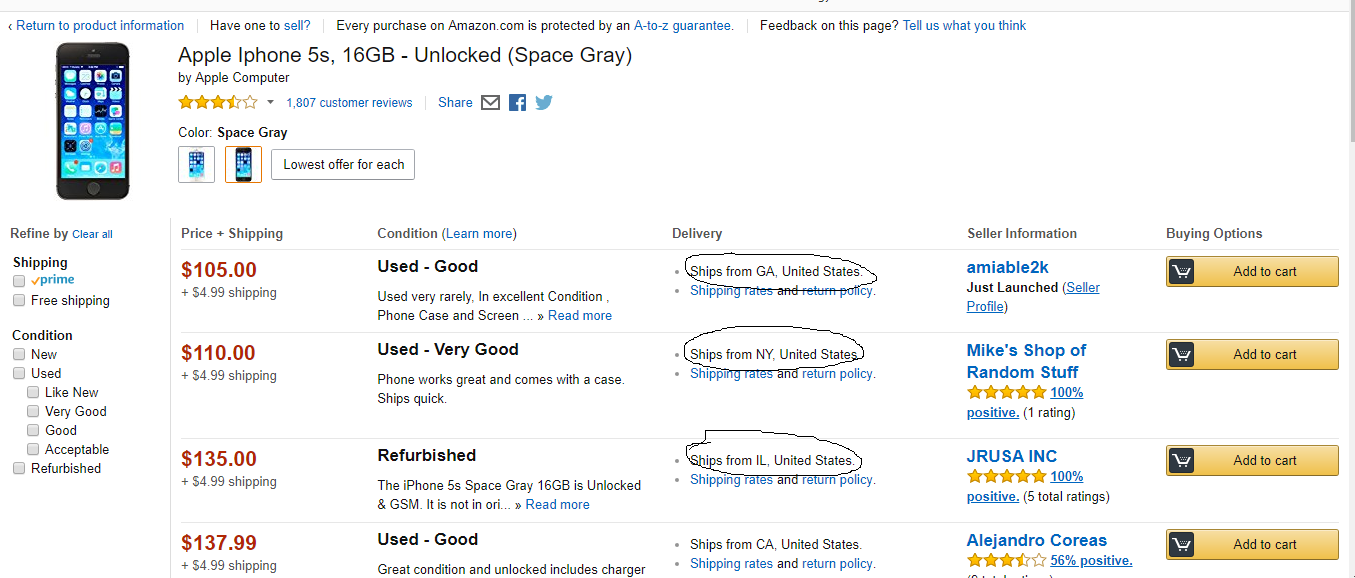The height and width of the screenshot is (578, 1355).
Task: Return to product information
Action: pyautogui.click(x=99, y=26)
